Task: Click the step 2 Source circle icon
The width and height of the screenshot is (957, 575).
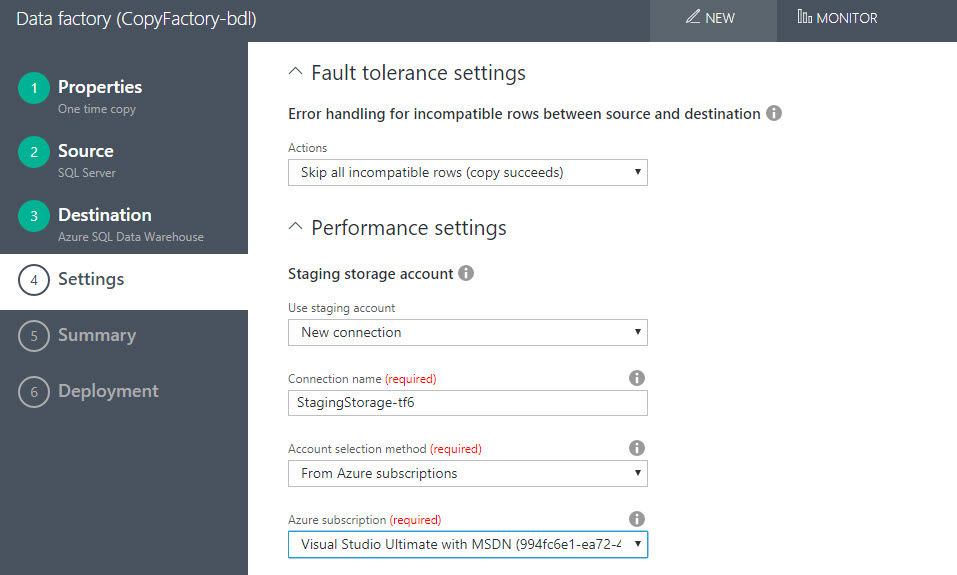Action: (34, 153)
